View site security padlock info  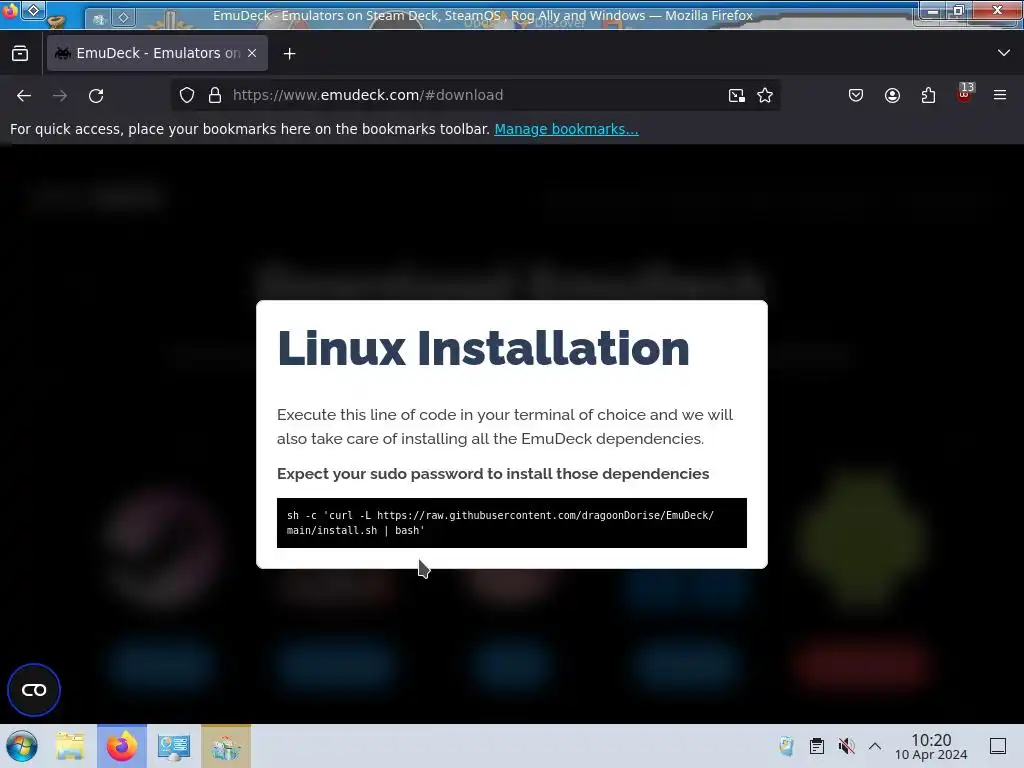(215, 95)
